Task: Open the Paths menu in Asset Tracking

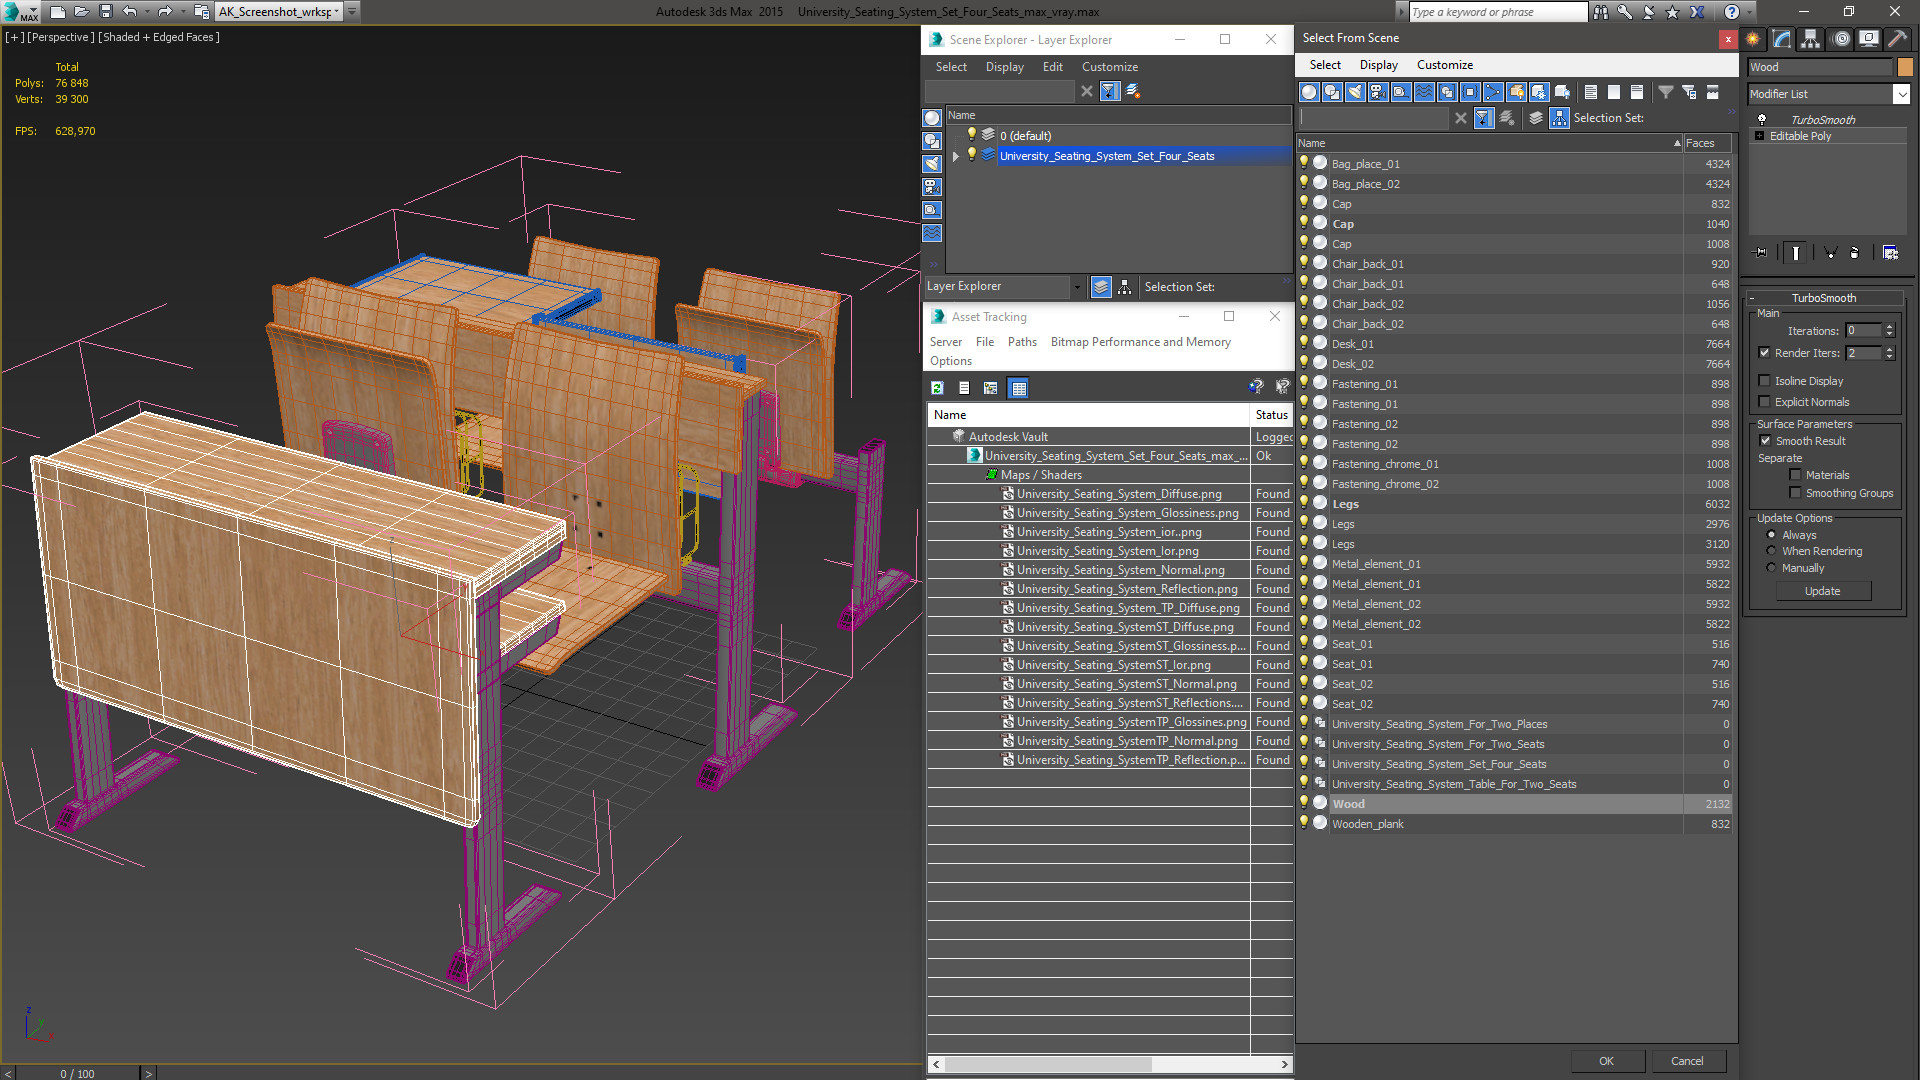Action: 1021,342
